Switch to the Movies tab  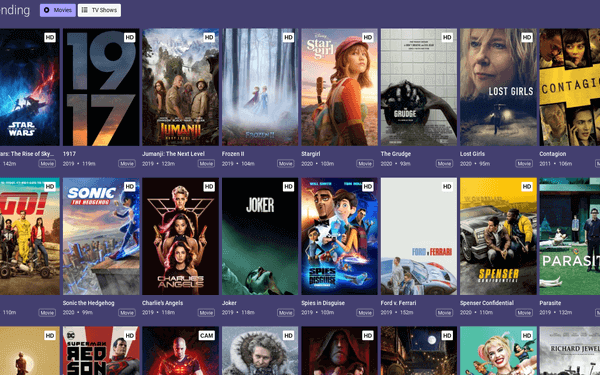[58, 10]
